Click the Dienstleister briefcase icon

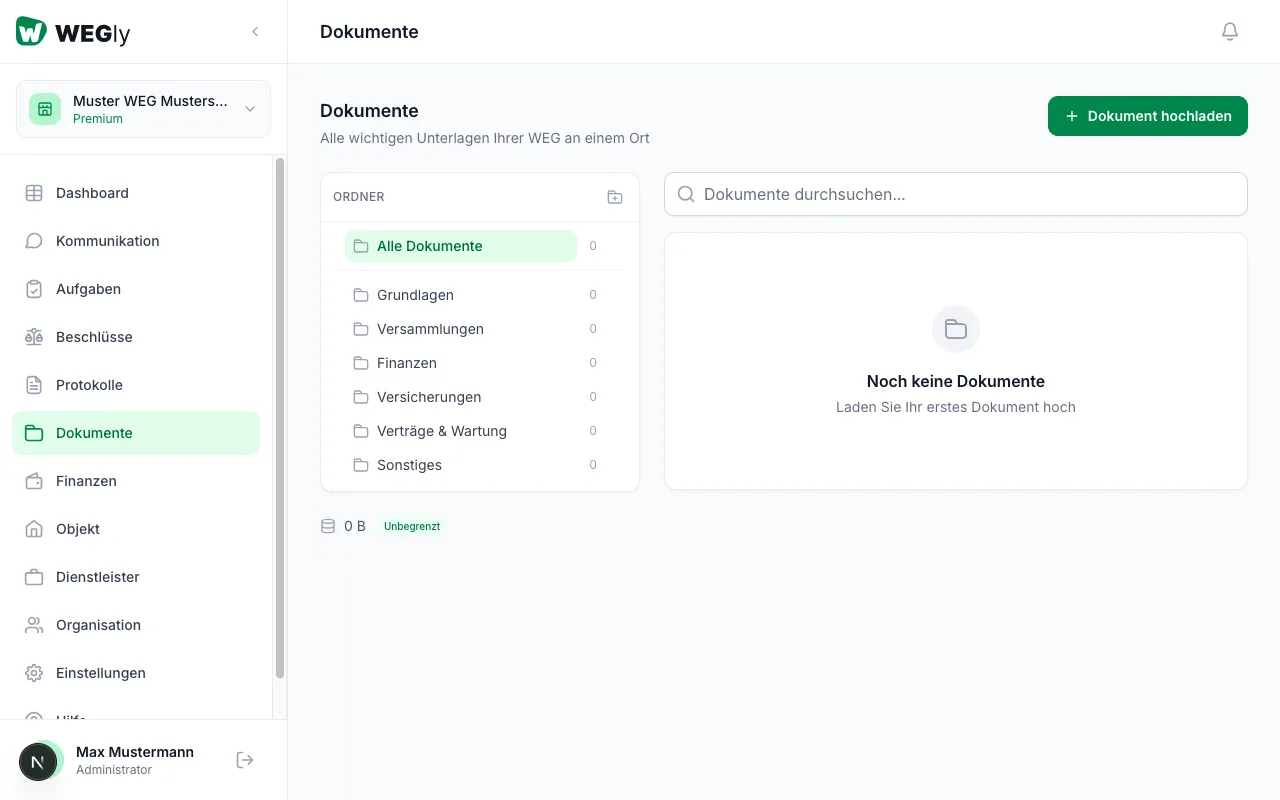[x=34, y=577]
